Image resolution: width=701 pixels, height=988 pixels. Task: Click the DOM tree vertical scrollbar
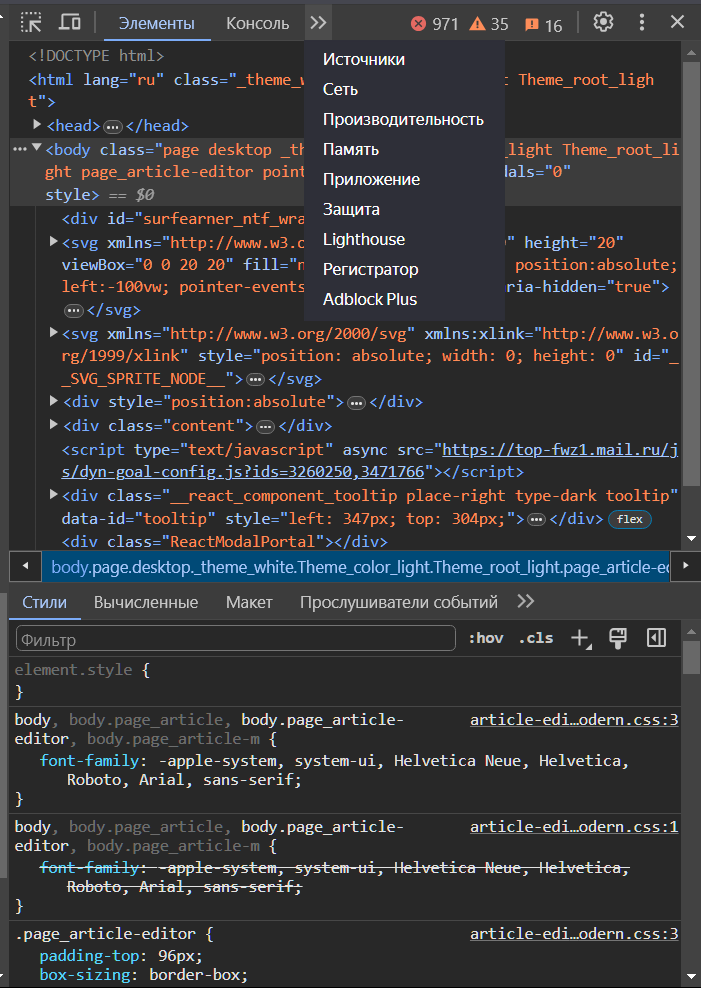691,274
